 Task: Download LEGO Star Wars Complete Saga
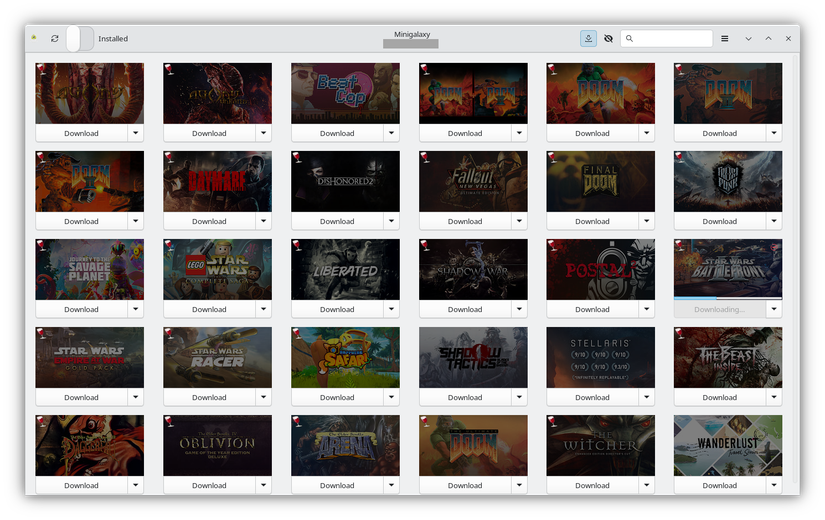pos(209,309)
